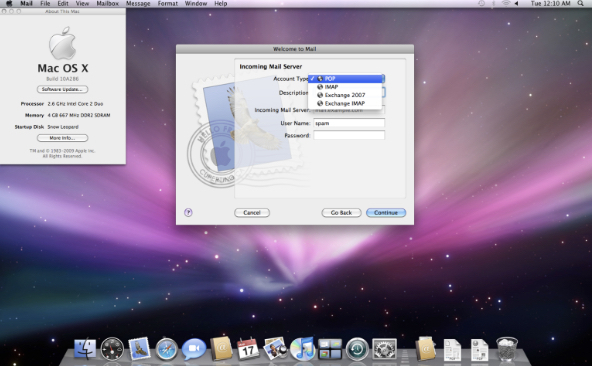Pick Exchange IMAP from the list
This screenshot has height=366, width=592.
345,103
